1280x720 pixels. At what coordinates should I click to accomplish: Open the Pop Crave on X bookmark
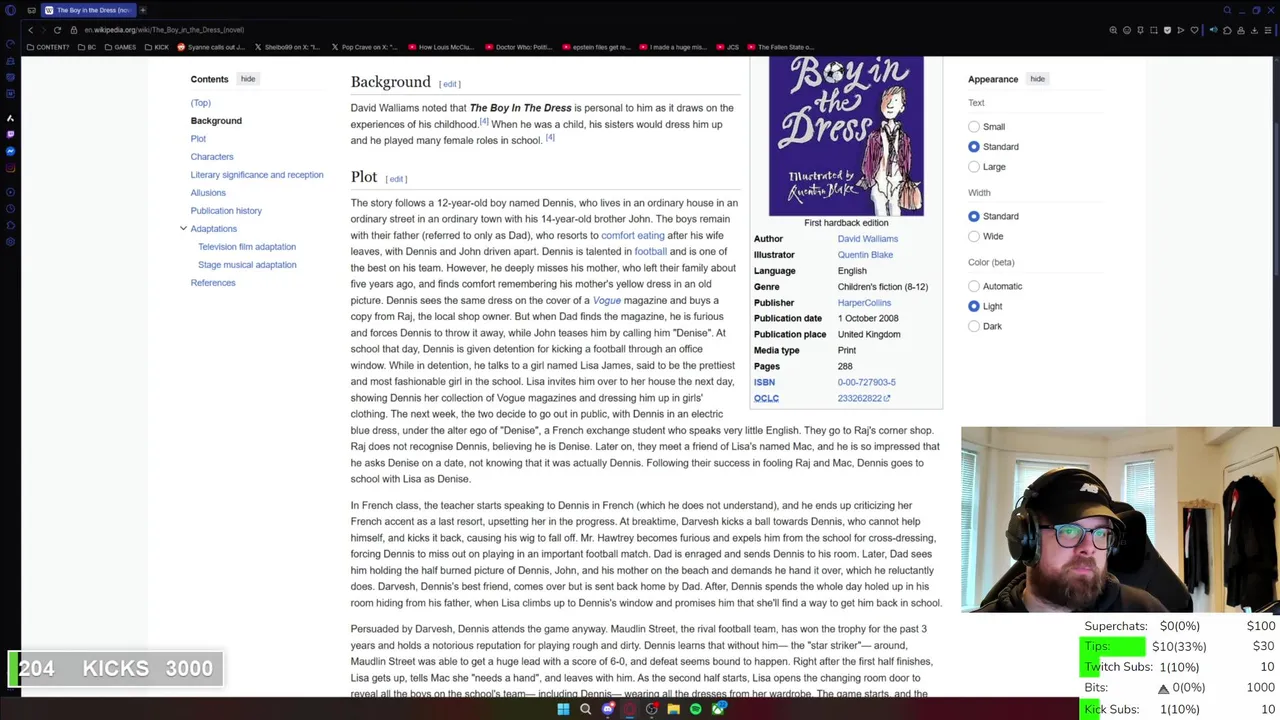[x=363, y=47]
